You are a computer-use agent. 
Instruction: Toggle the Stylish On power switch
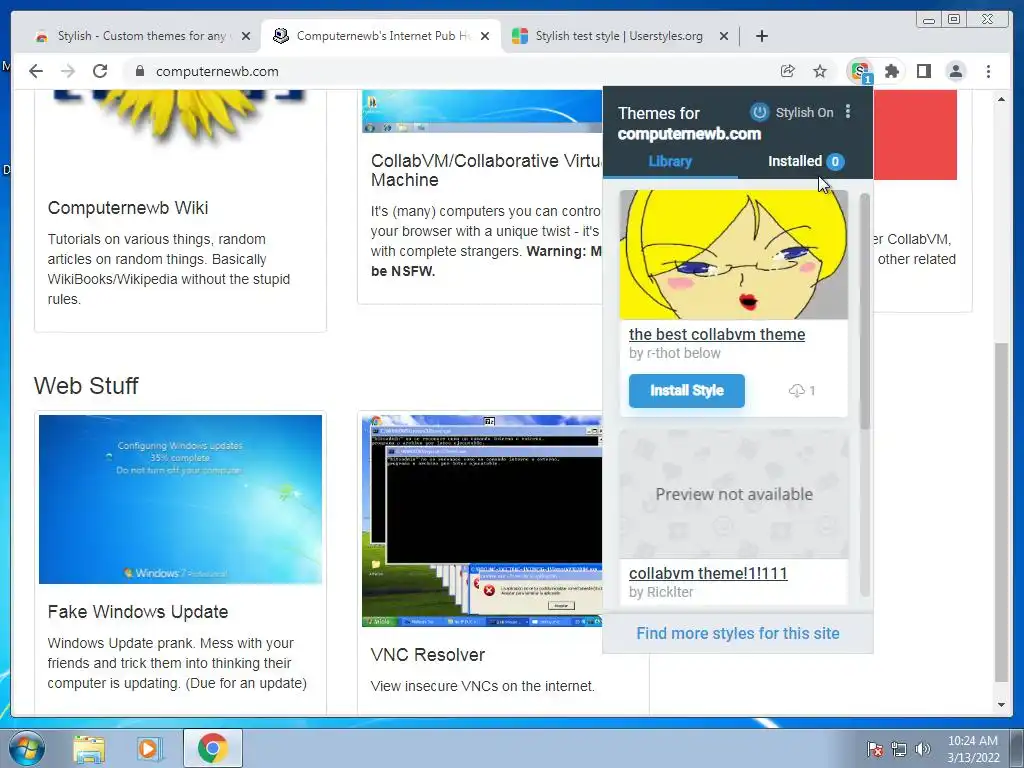[759, 112]
